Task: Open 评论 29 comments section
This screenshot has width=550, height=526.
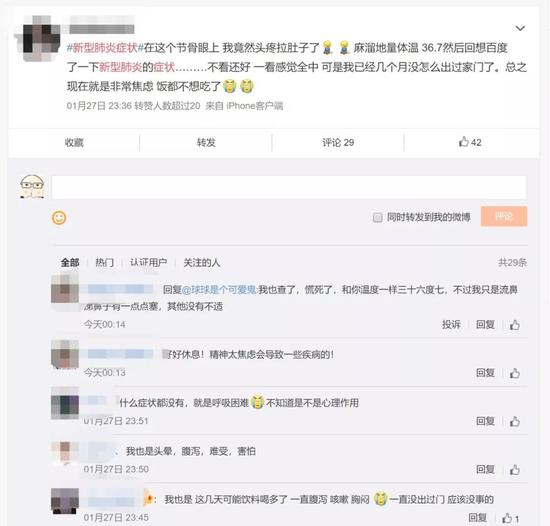Action: click(338, 142)
